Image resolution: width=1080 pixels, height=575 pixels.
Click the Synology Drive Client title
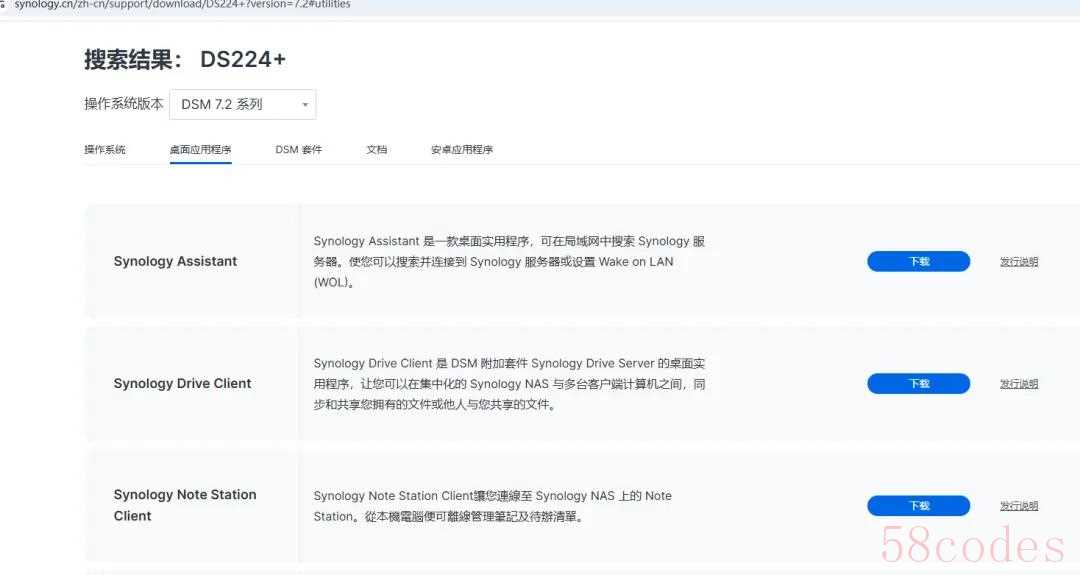coord(182,384)
